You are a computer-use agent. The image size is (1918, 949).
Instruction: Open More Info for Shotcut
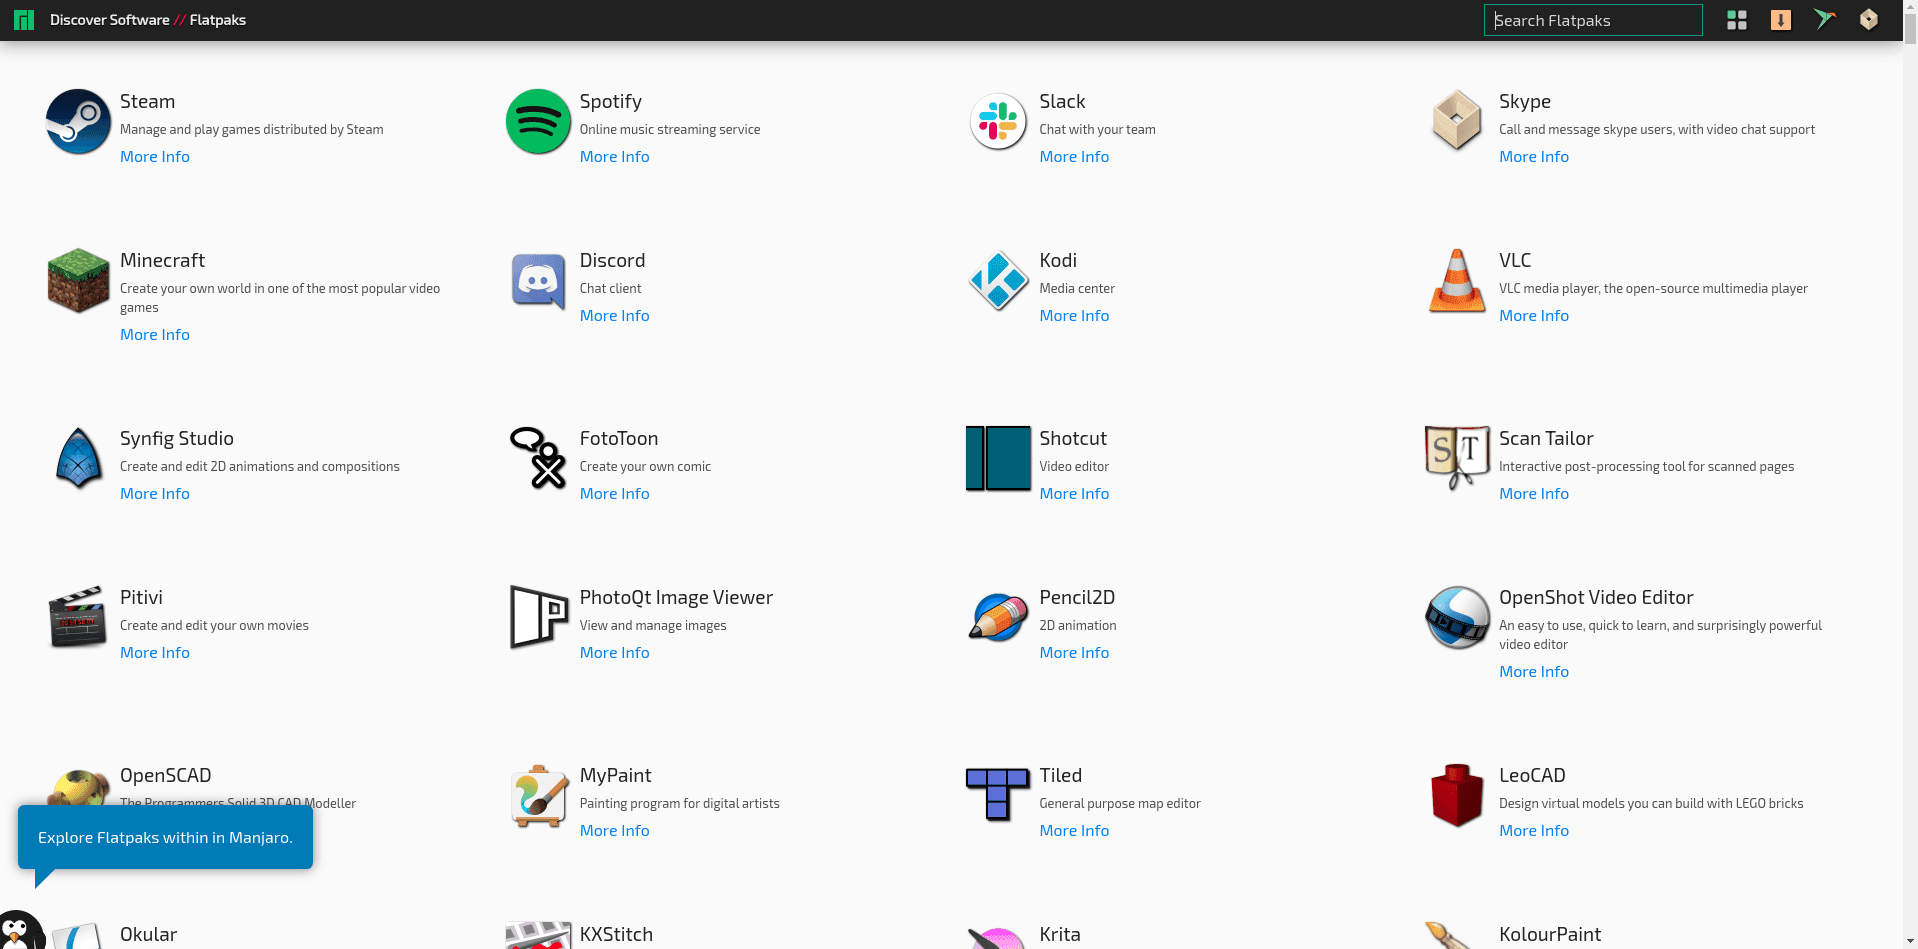click(x=1074, y=494)
